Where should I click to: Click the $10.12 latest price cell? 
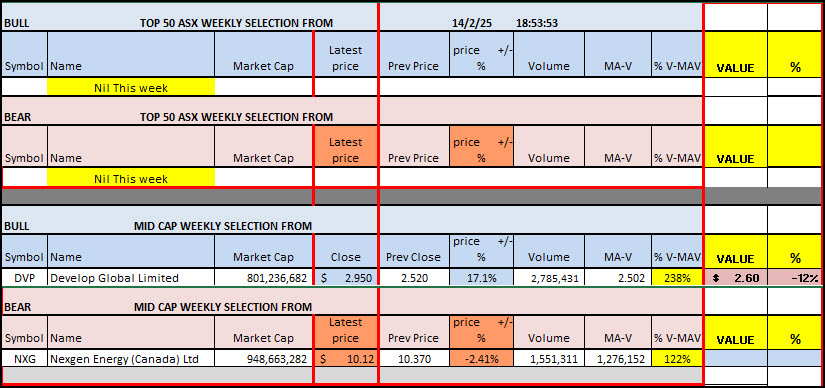(x=346, y=359)
